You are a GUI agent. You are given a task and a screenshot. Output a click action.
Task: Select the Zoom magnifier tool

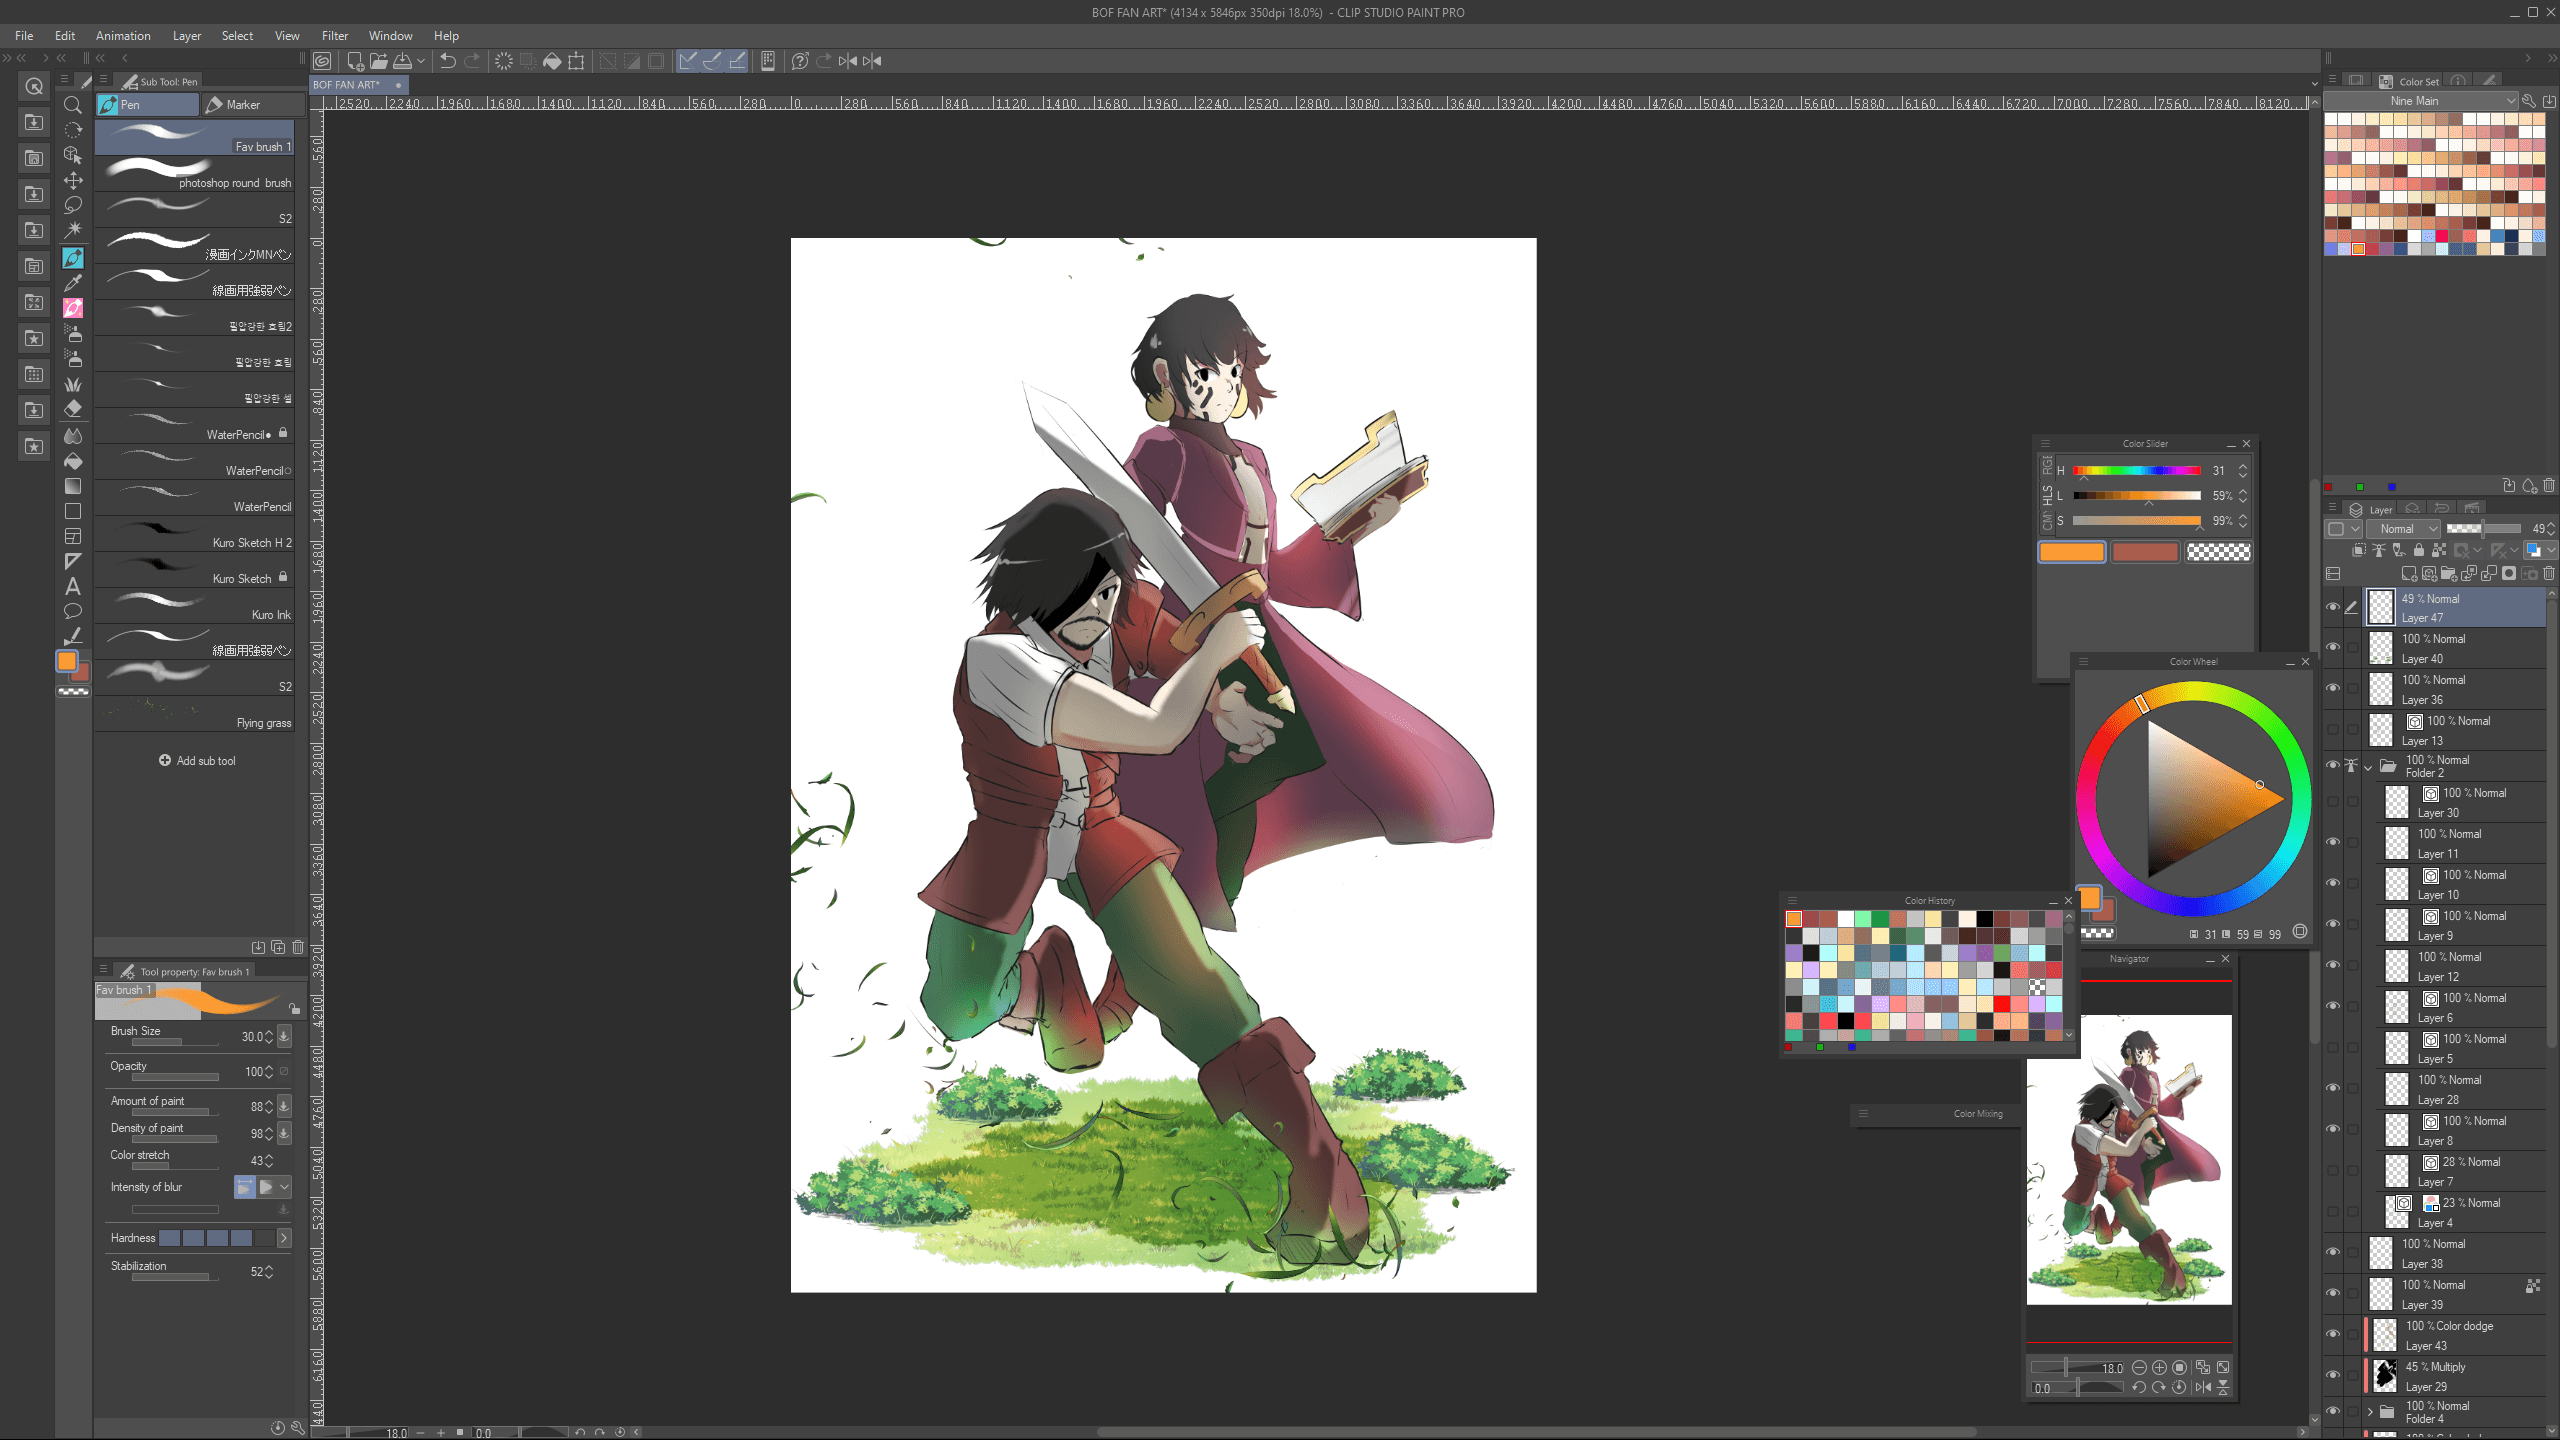(x=73, y=105)
